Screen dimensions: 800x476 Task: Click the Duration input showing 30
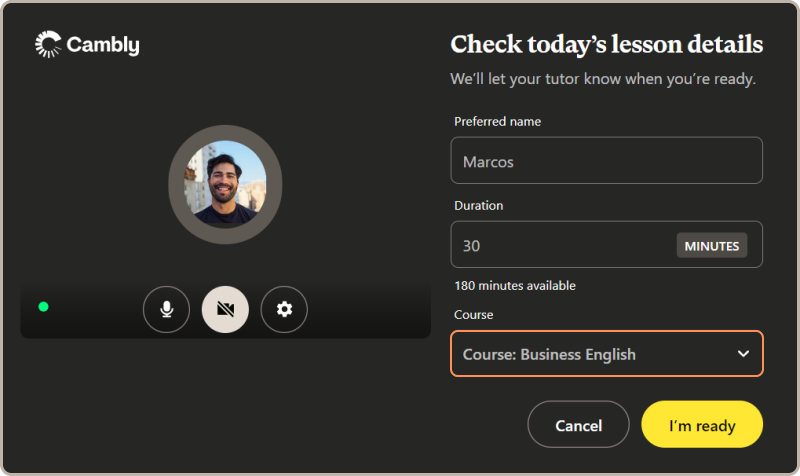[x=560, y=245]
